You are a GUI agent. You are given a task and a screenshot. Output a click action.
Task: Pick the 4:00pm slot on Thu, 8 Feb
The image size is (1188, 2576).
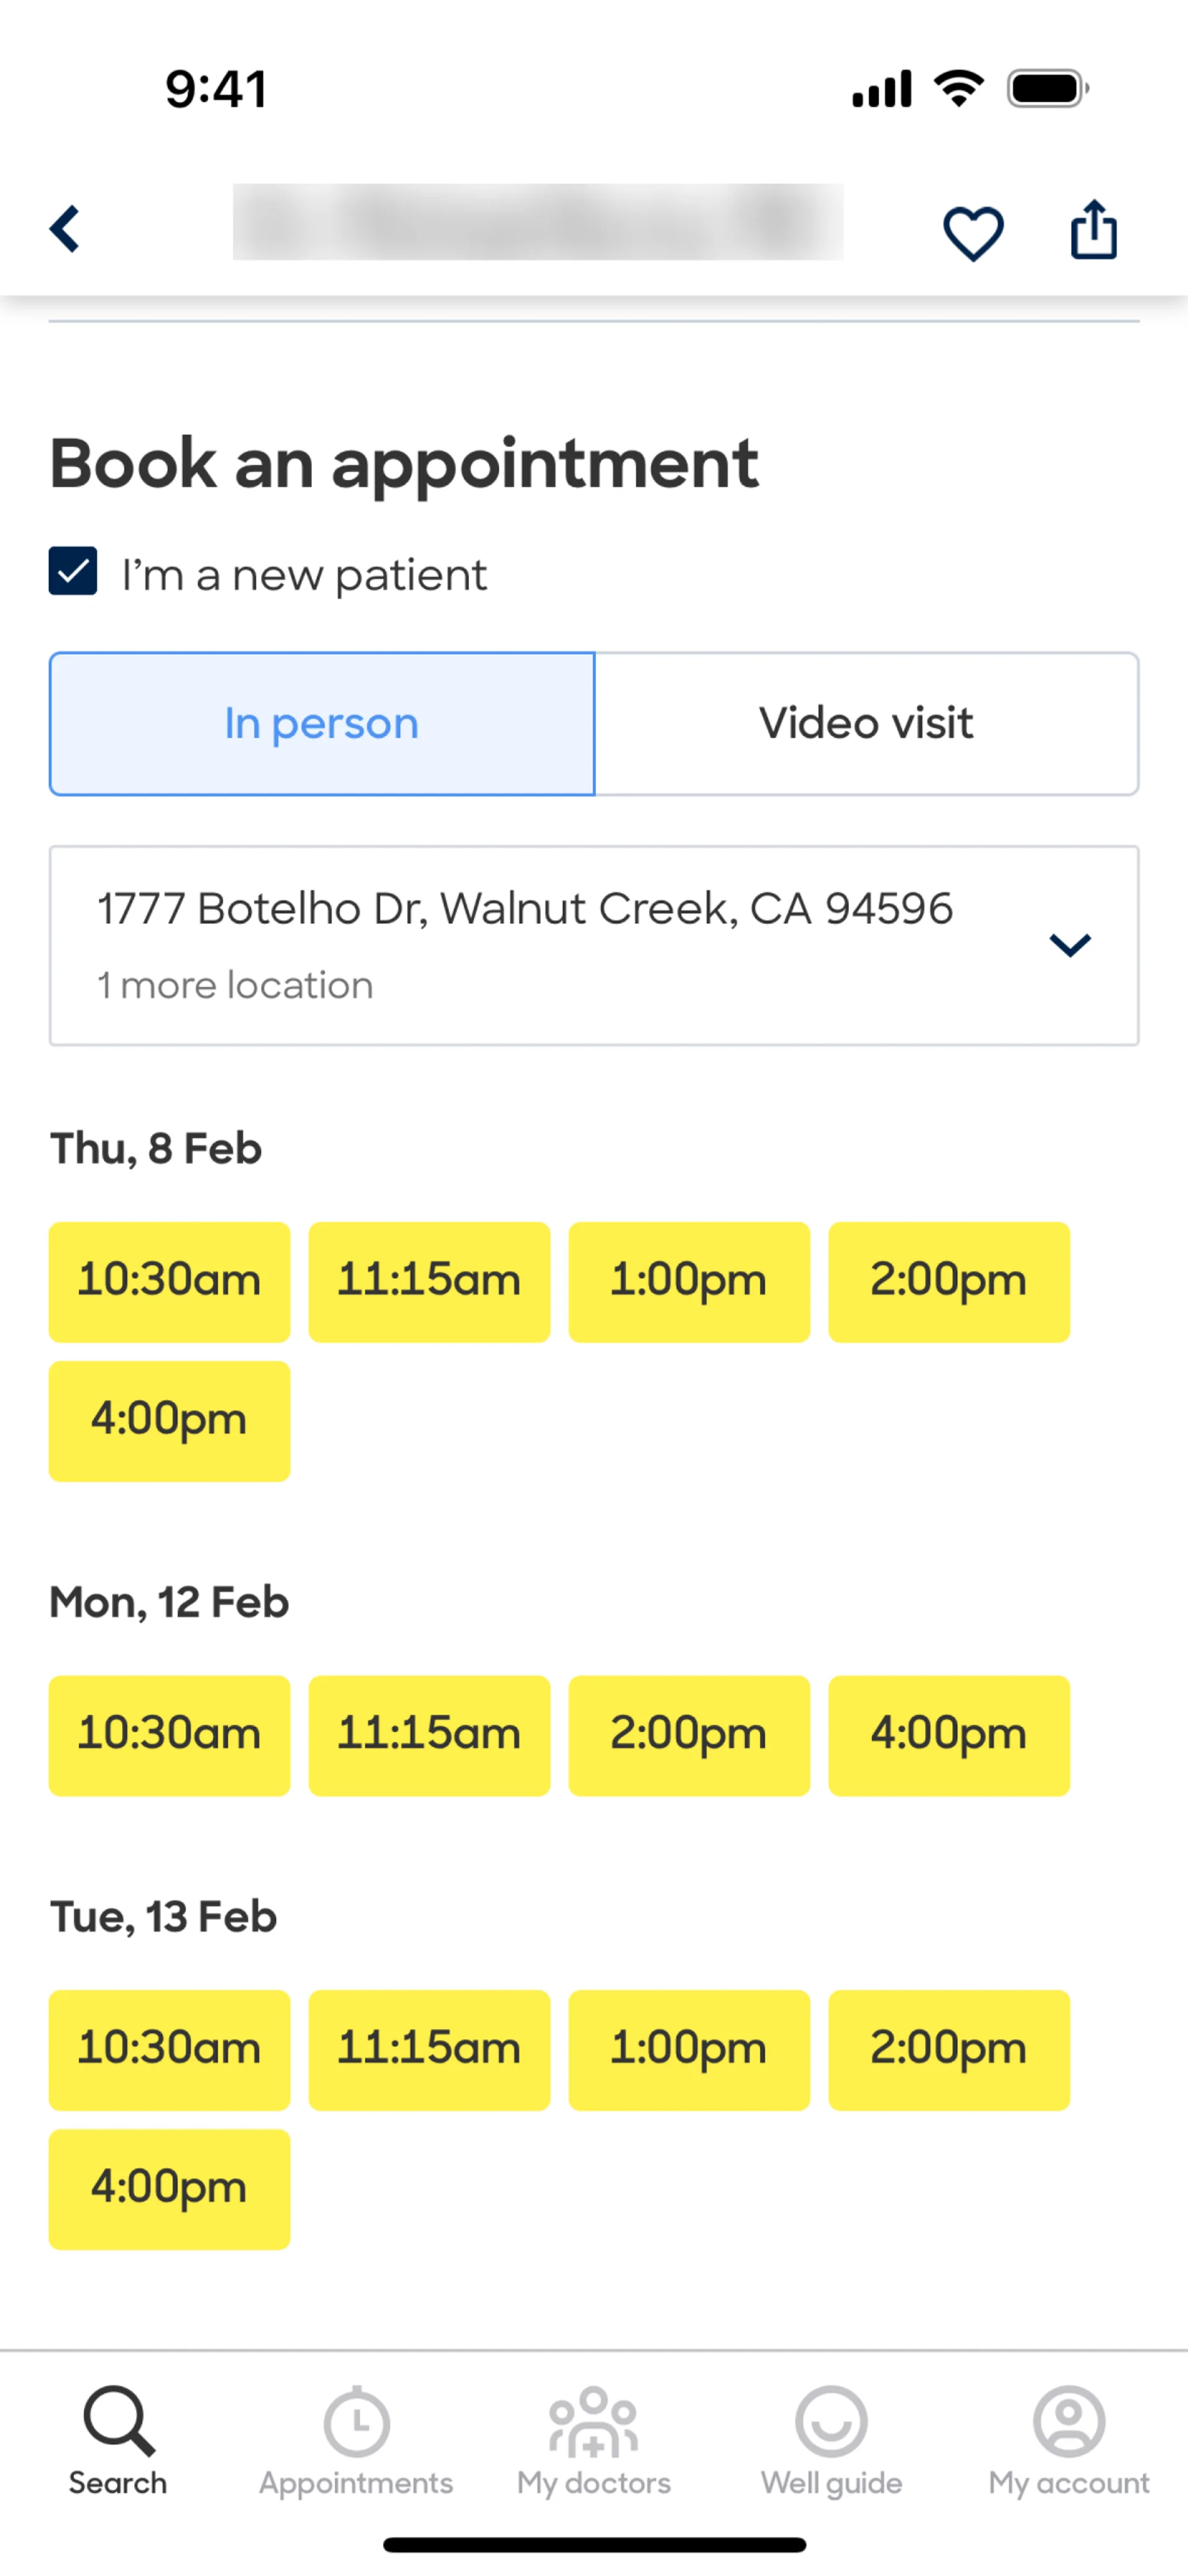169,1420
